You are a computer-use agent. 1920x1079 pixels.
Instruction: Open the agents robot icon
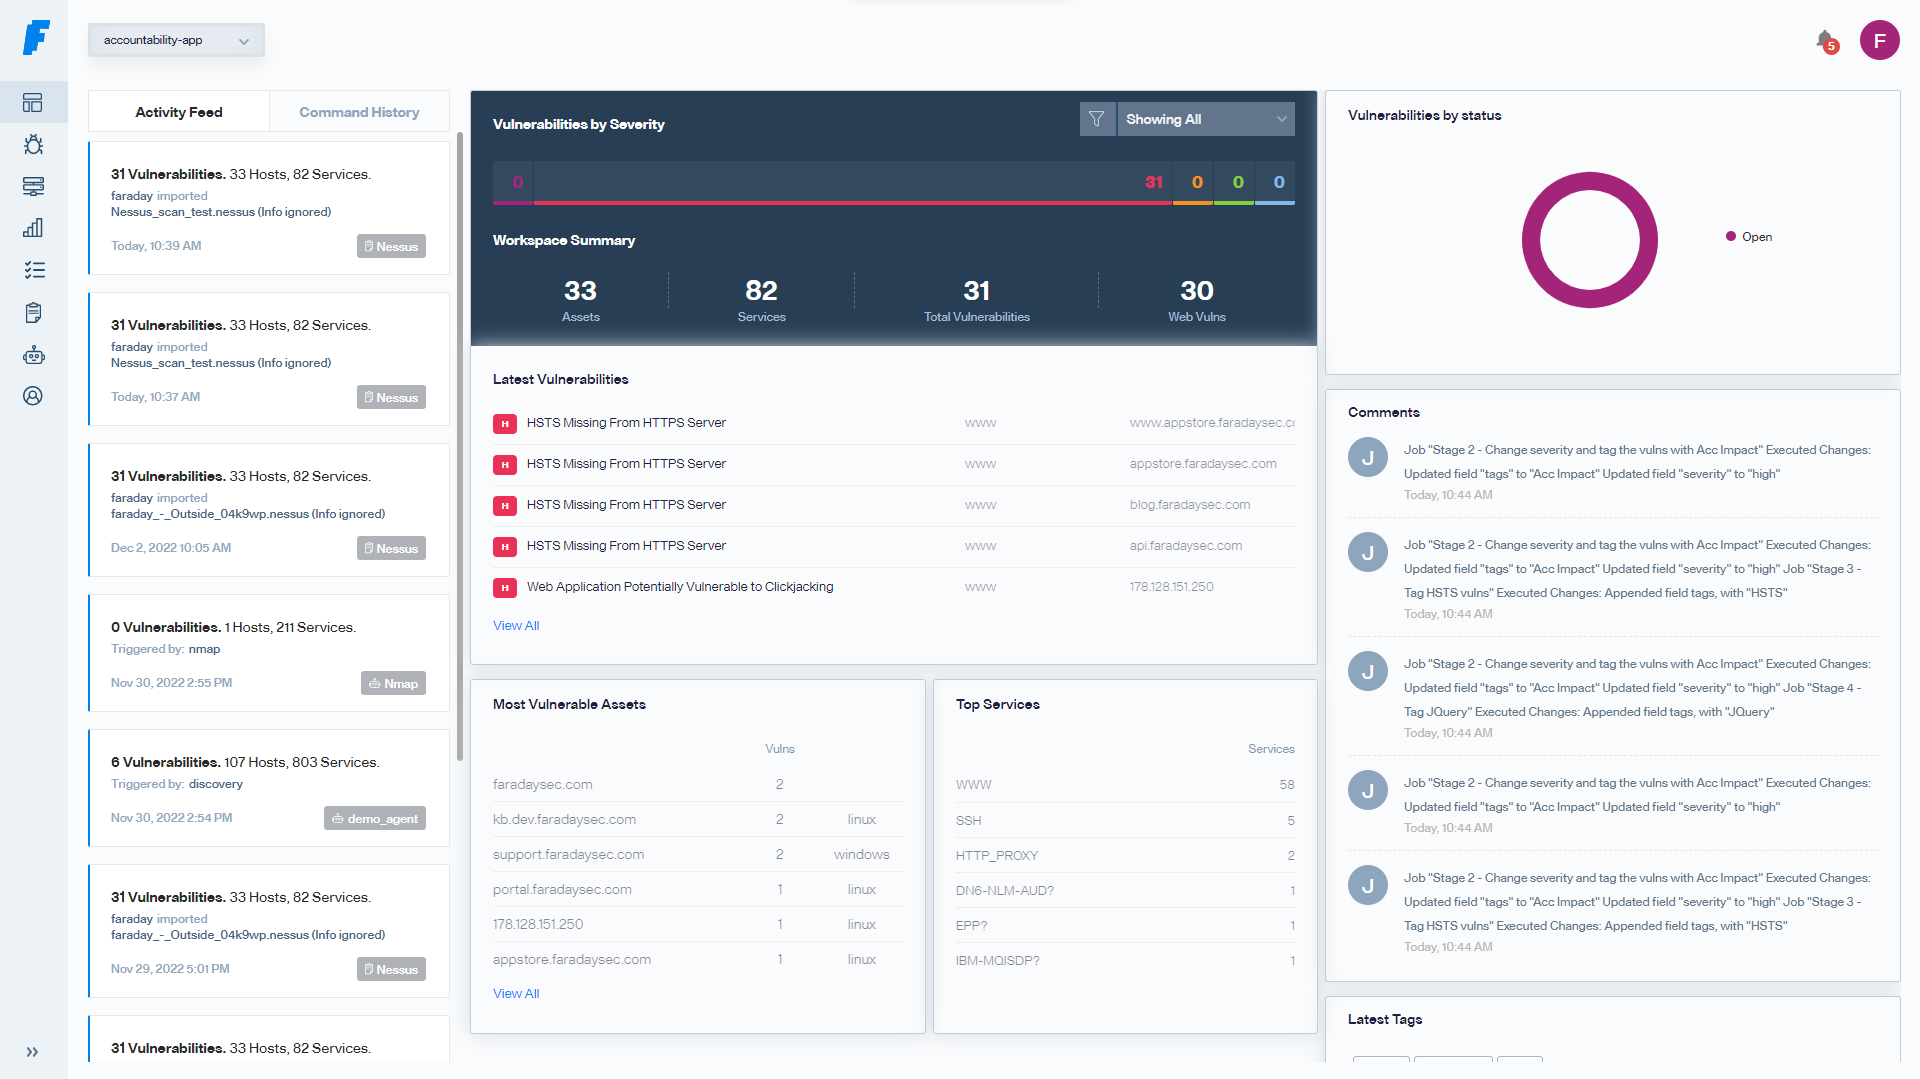[33, 355]
